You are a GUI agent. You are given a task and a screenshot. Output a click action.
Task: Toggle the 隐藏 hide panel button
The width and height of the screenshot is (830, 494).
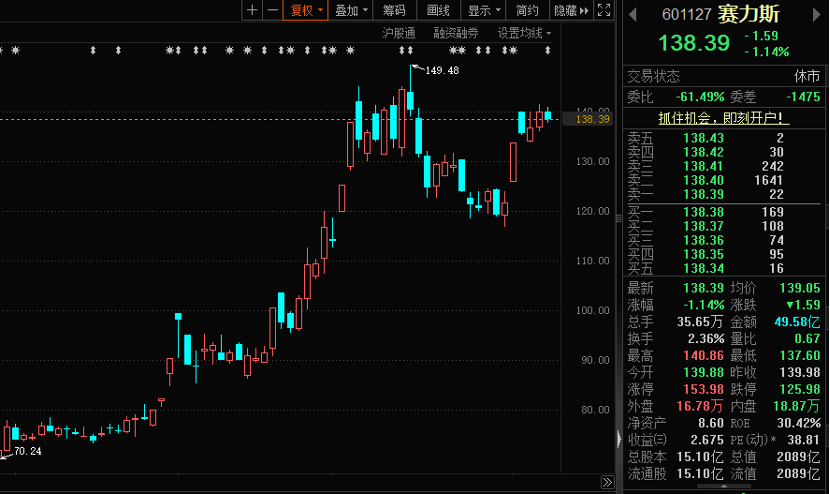(x=564, y=10)
